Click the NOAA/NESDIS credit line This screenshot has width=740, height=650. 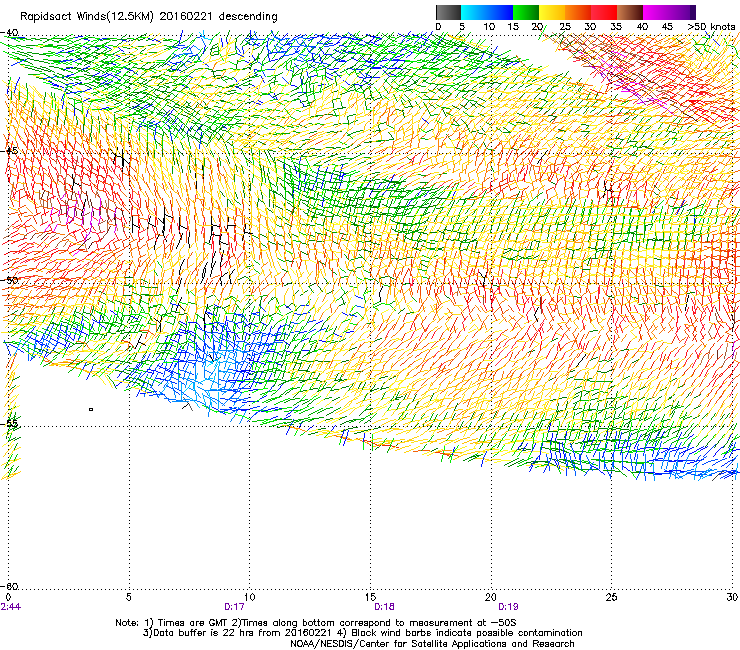point(432,643)
